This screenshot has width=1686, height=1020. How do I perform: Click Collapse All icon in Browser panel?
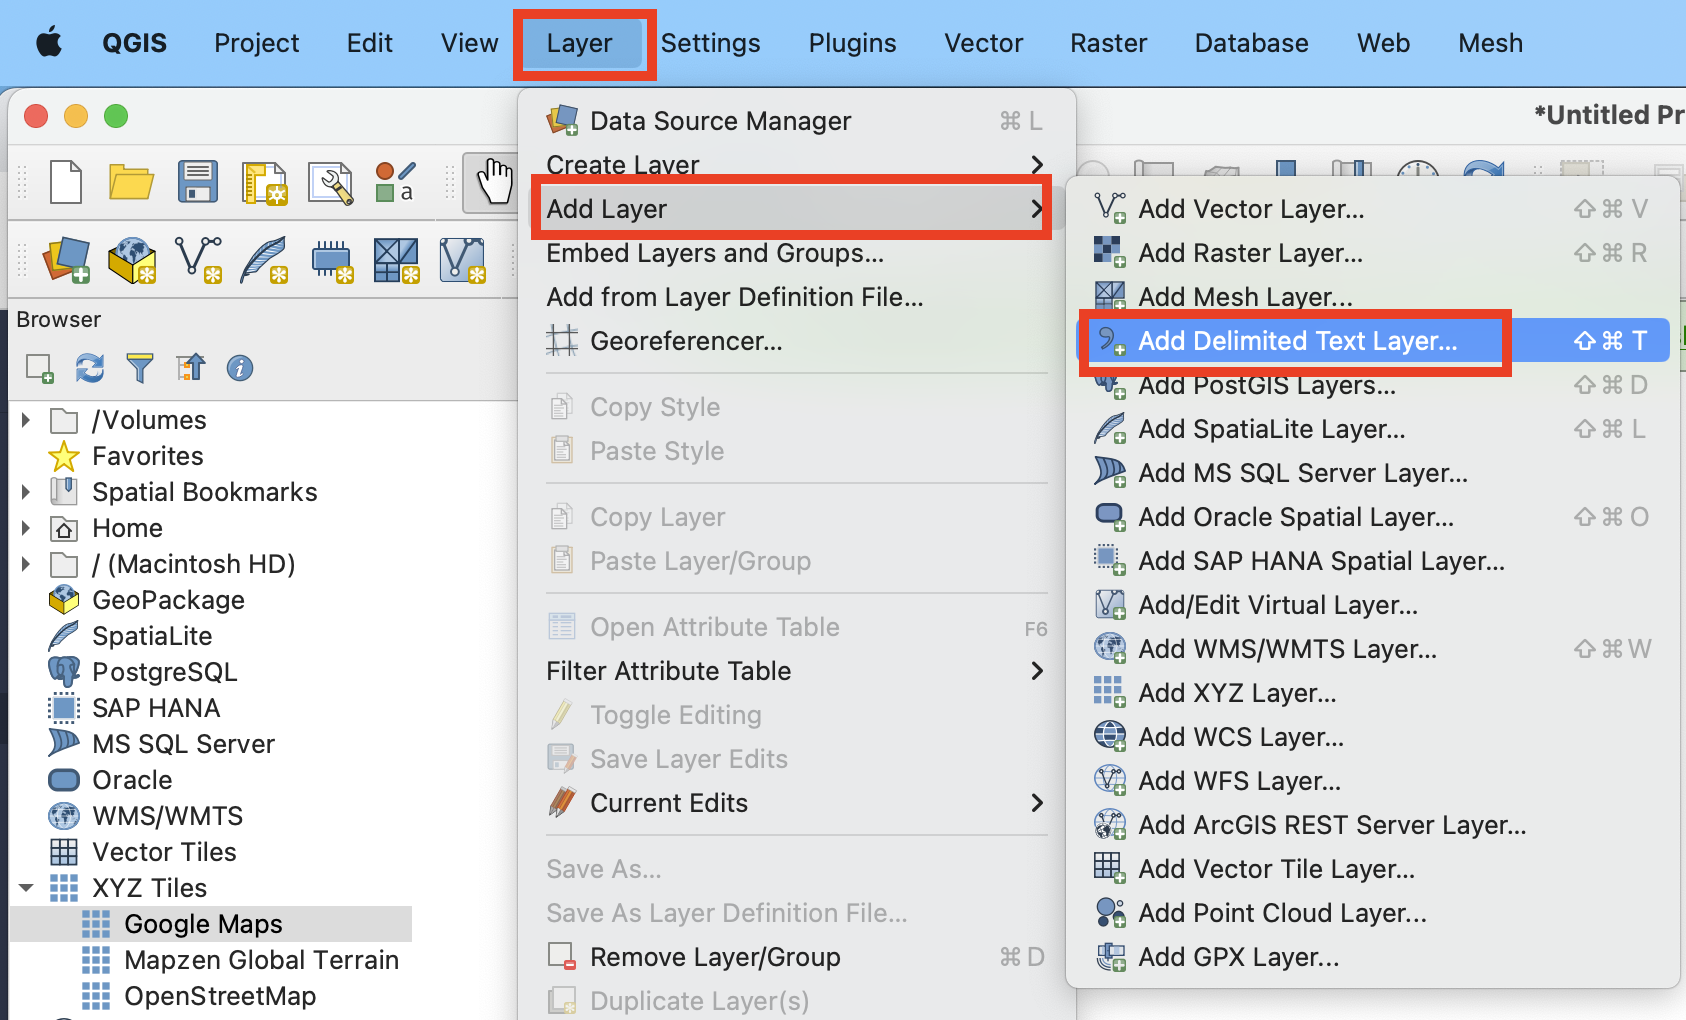pyautogui.click(x=190, y=368)
